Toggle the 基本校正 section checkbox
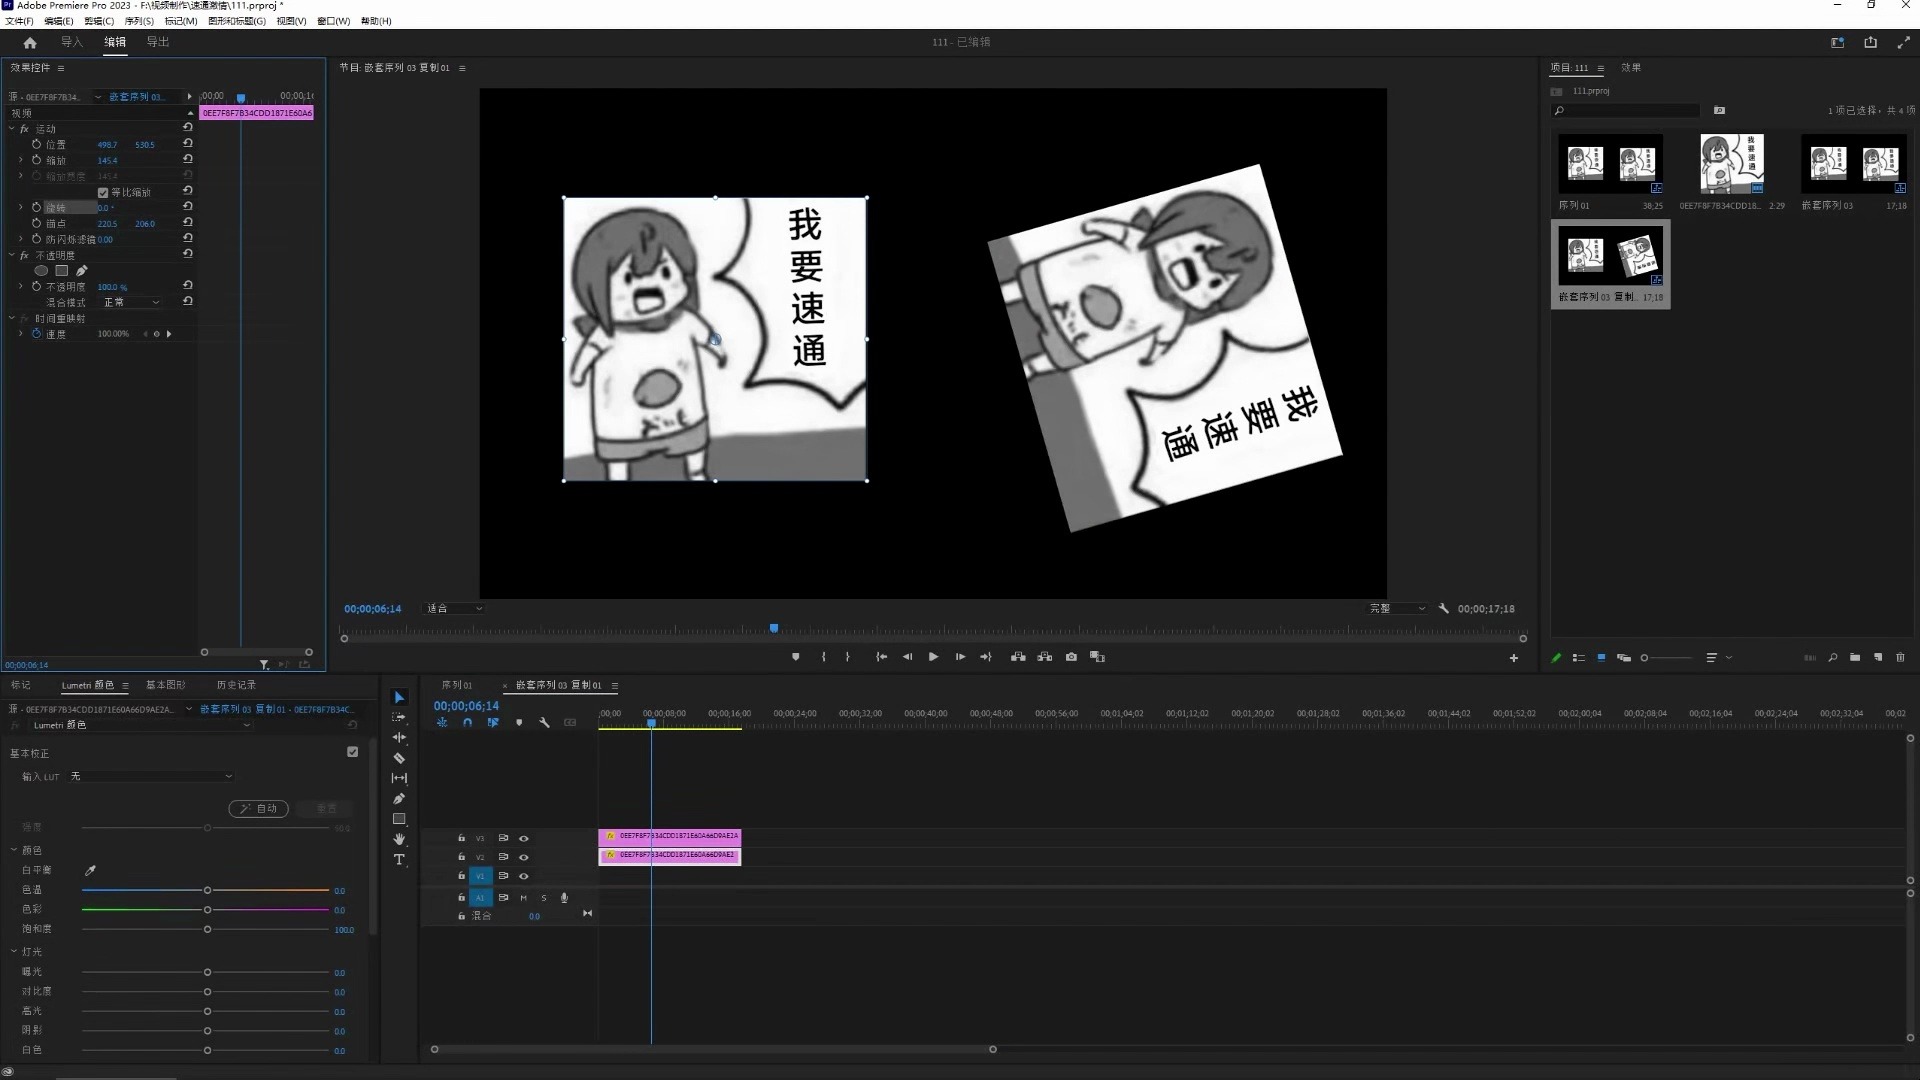Viewport: 1920px width, 1080px height. (x=352, y=752)
